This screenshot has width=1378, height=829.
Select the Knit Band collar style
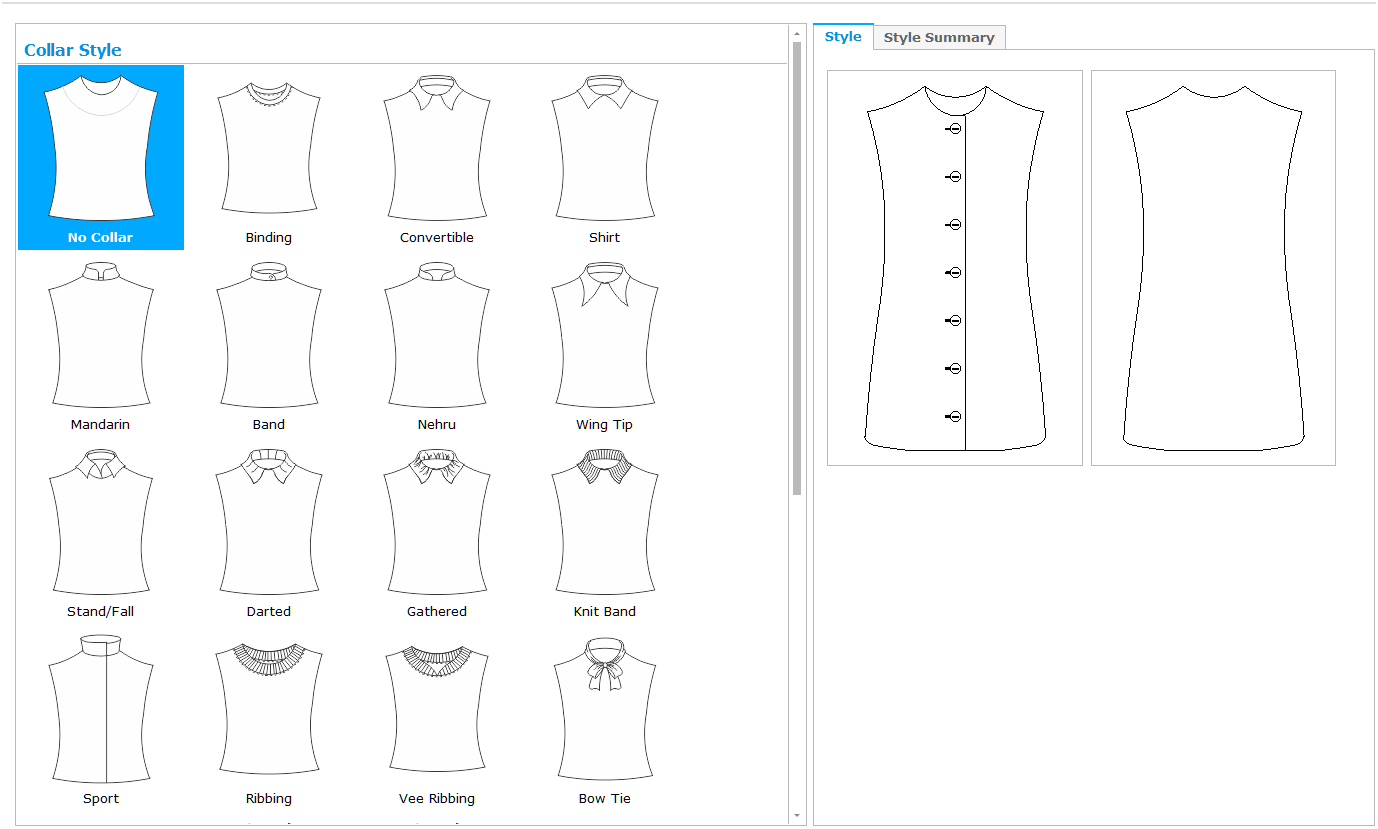604,531
